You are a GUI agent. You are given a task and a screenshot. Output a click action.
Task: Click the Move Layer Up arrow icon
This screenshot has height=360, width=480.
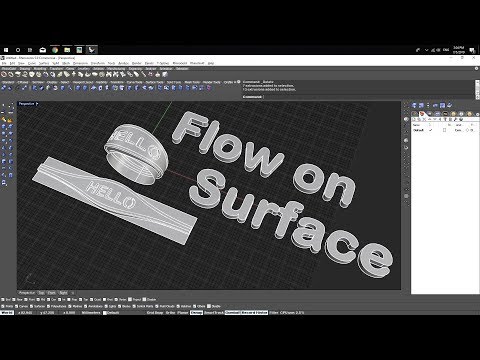(430, 119)
